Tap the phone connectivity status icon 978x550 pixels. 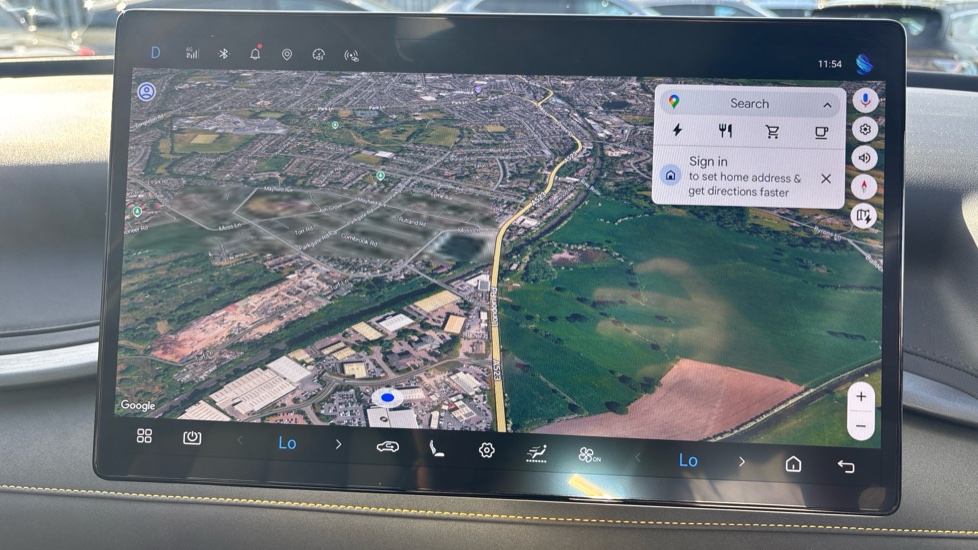[x=352, y=56]
